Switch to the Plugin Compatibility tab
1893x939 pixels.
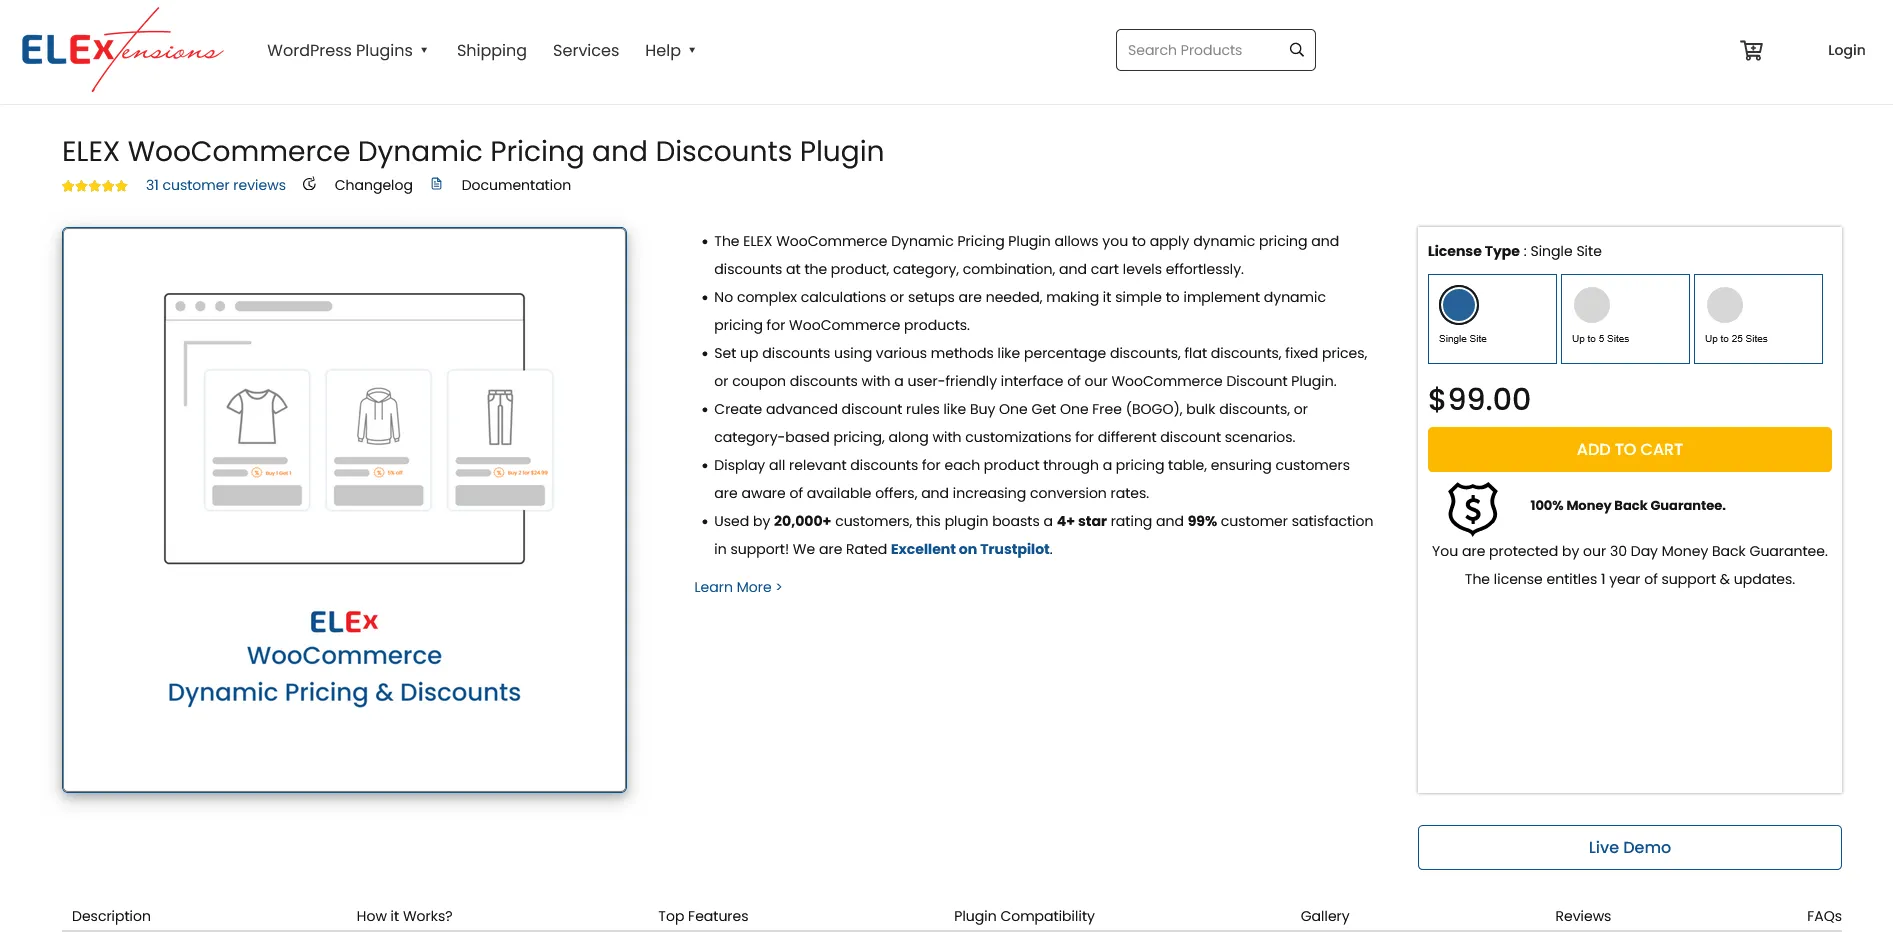tap(1024, 916)
